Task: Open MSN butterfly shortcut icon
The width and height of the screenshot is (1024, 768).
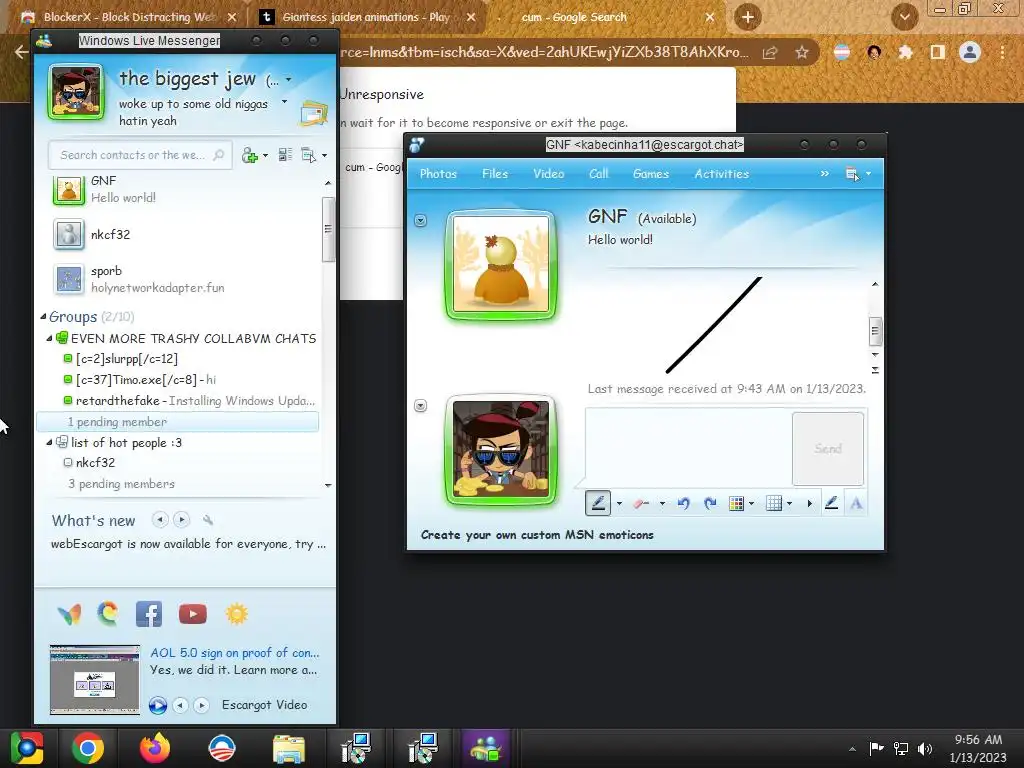Action: (x=69, y=614)
